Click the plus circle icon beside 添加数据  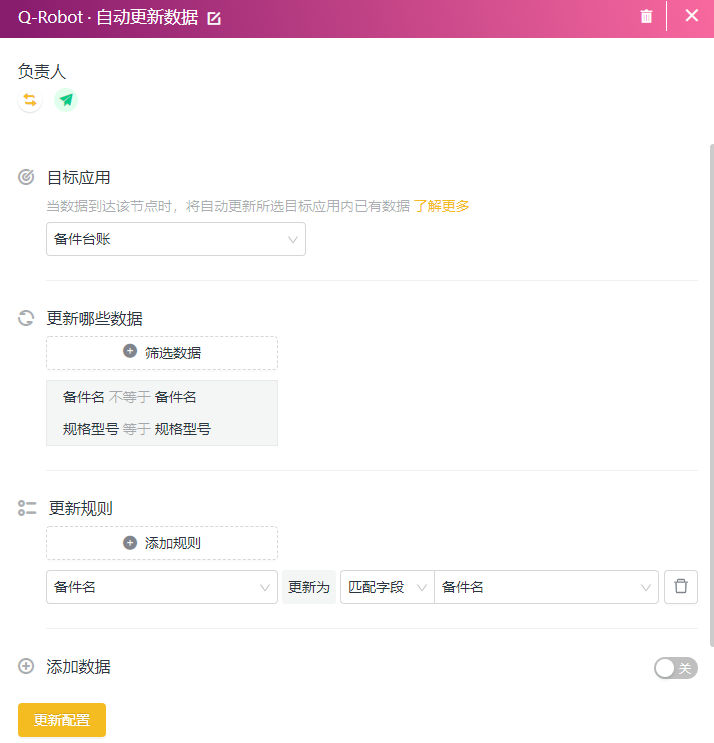tap(26, 666)
